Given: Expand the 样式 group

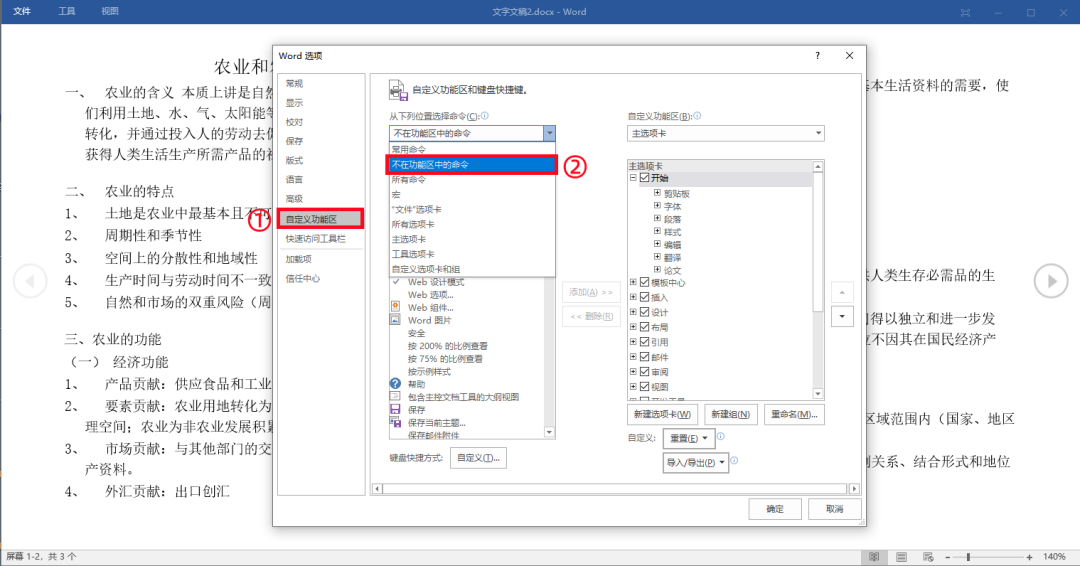Looking at the screenshot, I should click(x=657, y=231).
